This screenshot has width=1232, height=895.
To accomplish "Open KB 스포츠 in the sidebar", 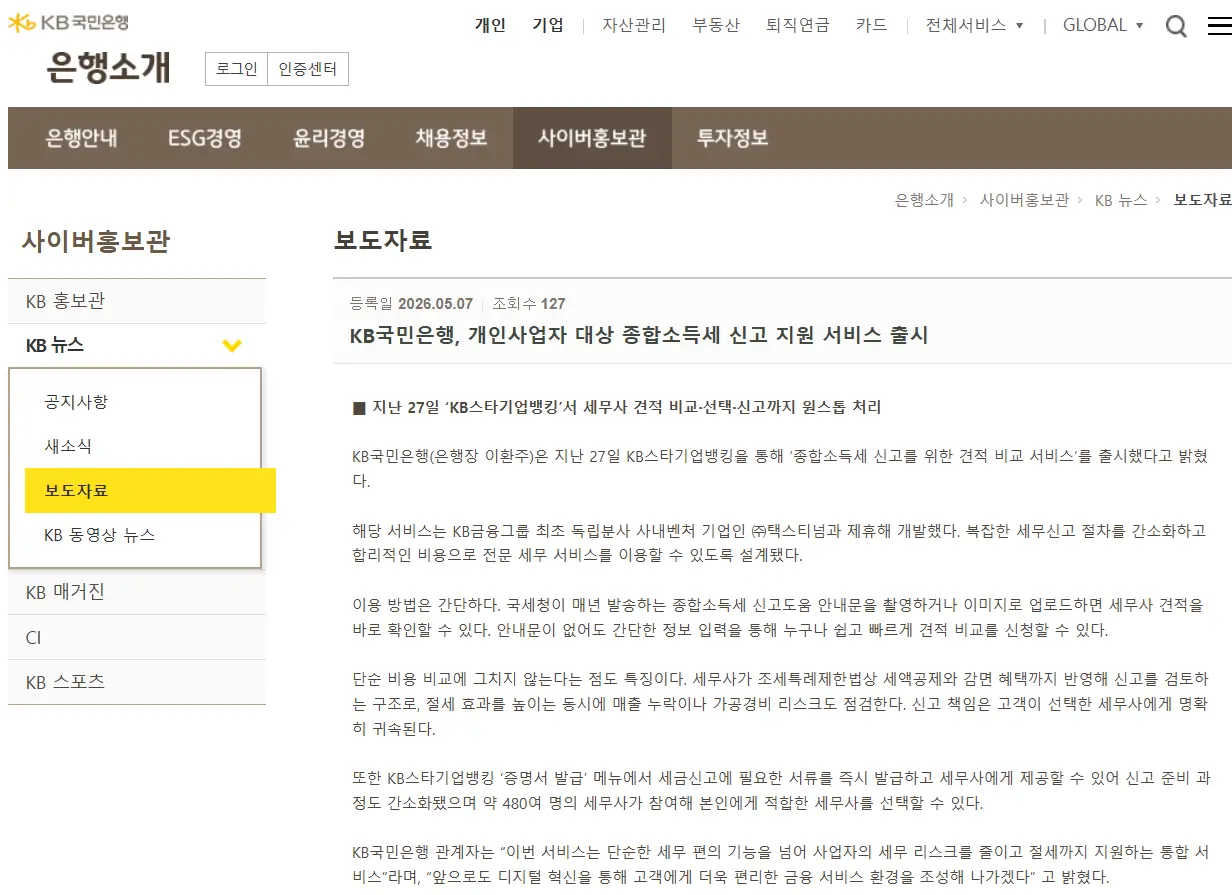I will point(137,682).
